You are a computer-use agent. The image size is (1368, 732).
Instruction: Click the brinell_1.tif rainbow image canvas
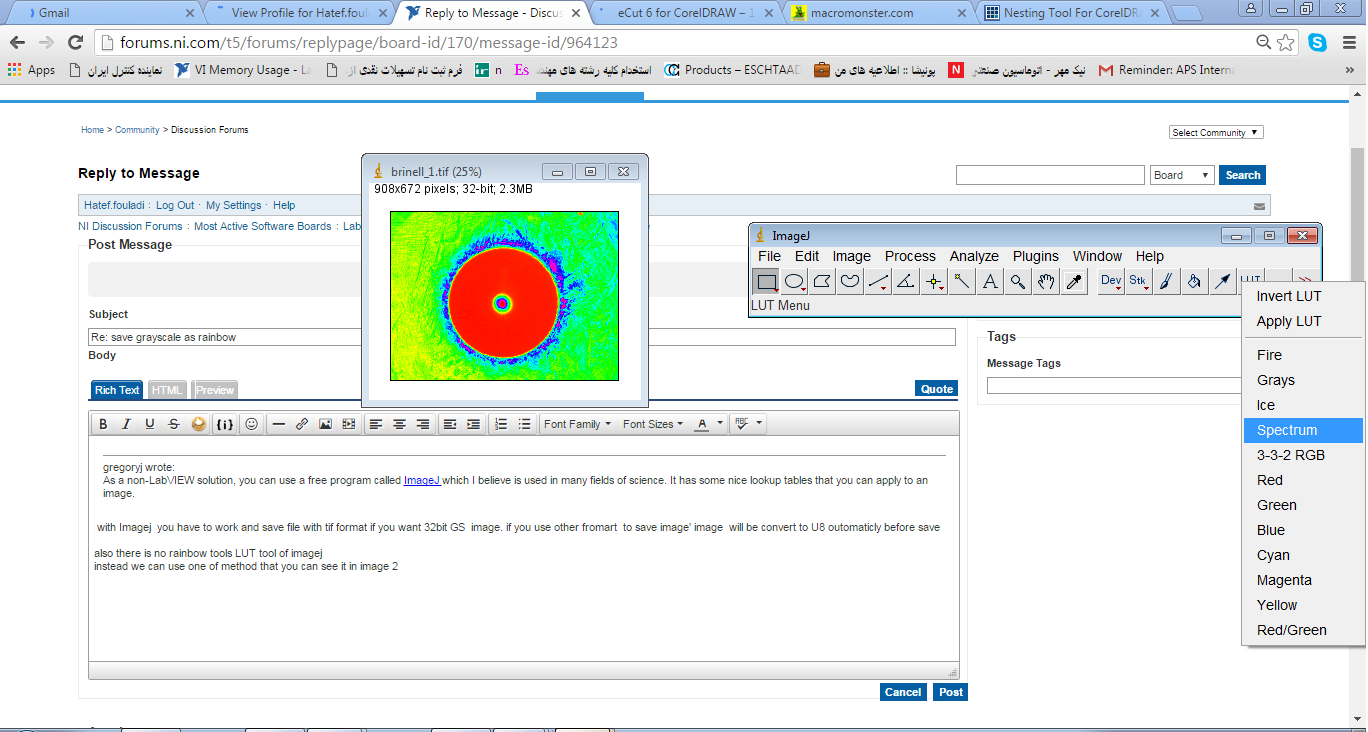point(504,295)
